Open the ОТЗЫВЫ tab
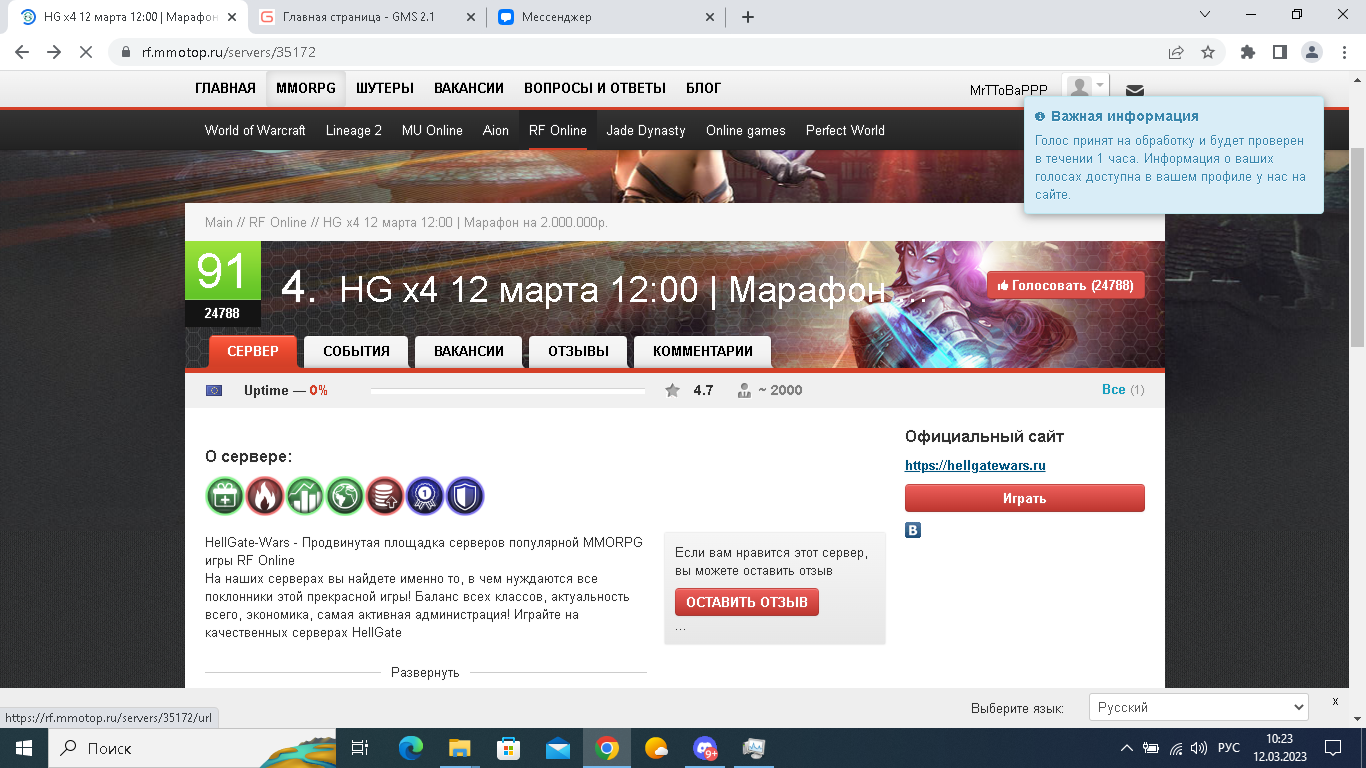 [578, 351]
